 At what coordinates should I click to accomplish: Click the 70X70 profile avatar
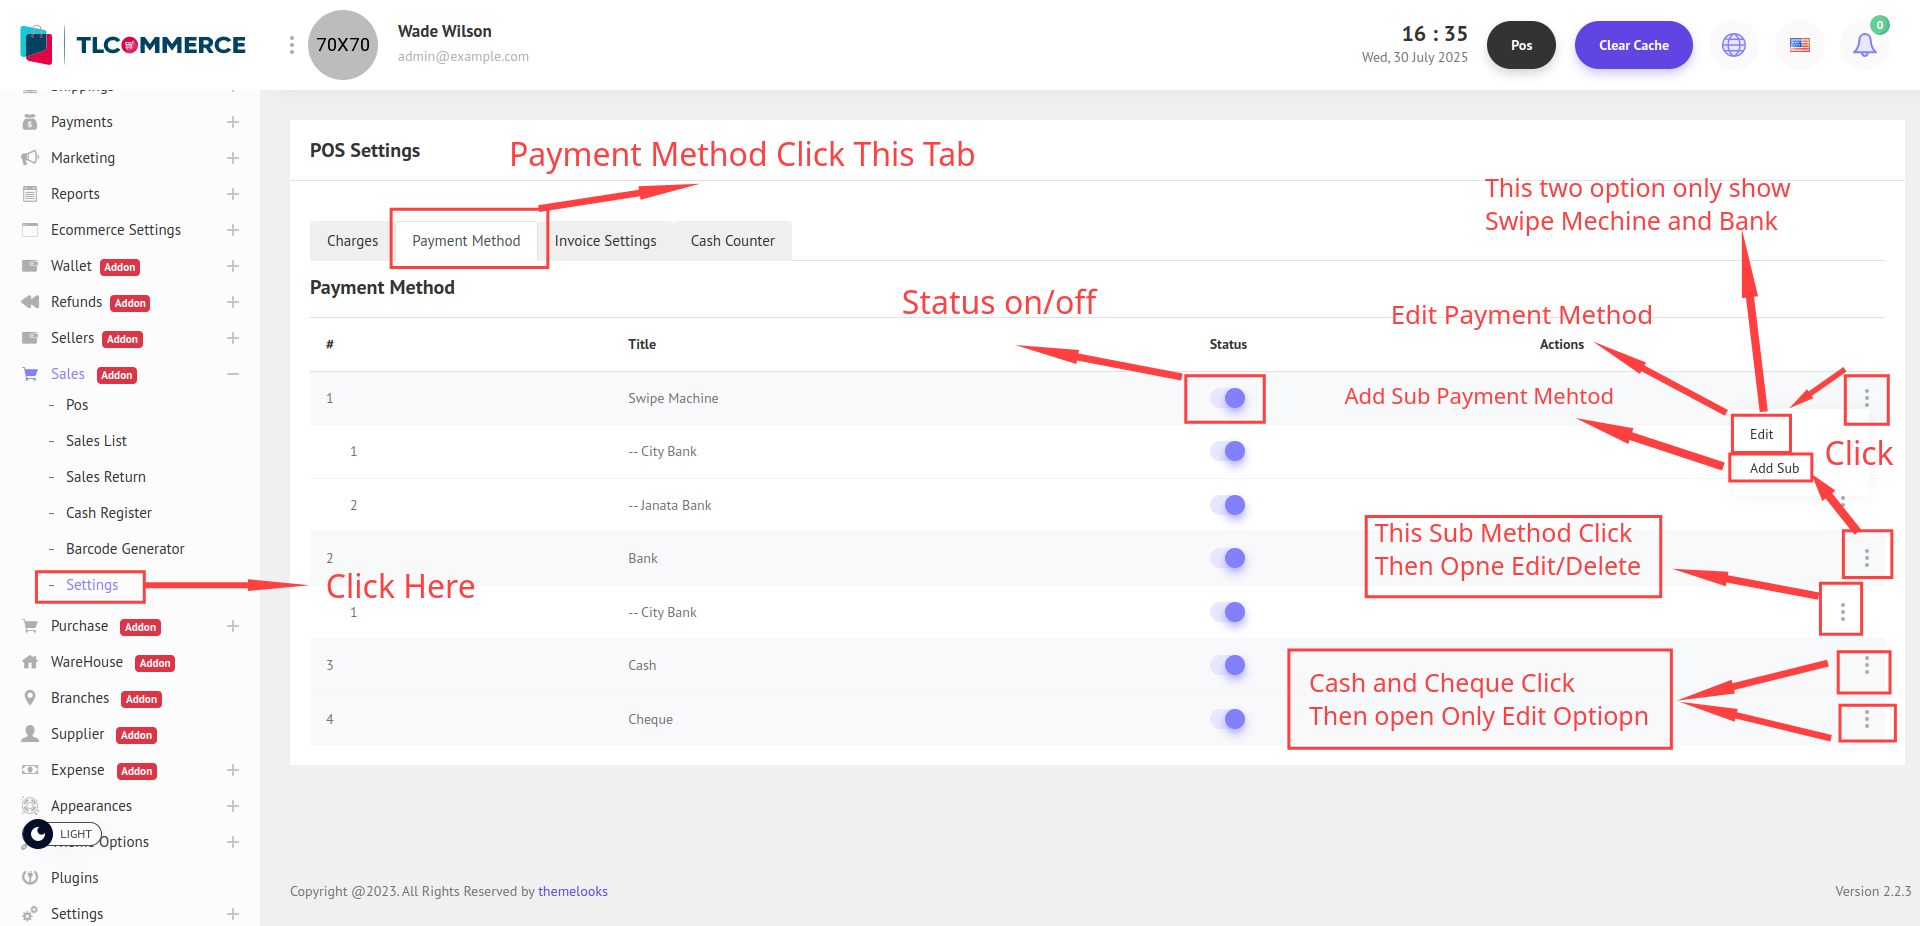[x=343, y=45]
